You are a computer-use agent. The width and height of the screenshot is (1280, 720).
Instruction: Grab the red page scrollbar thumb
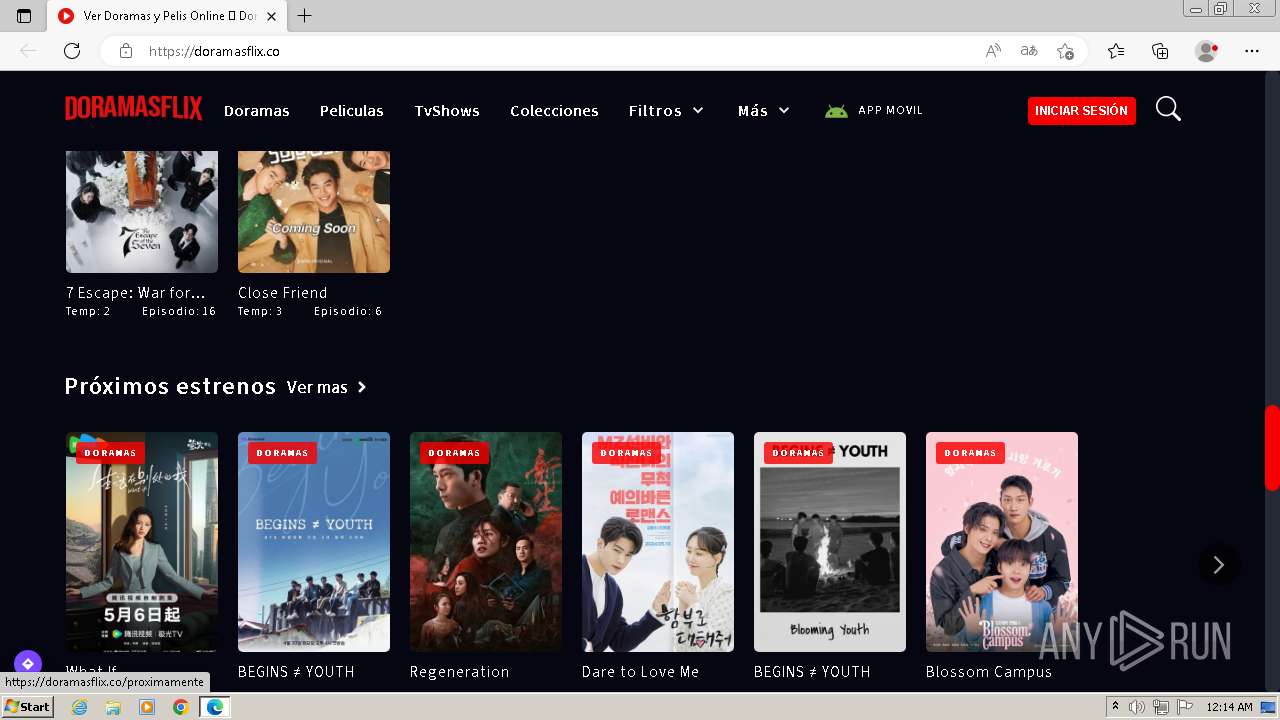(x=1272, y=447)
